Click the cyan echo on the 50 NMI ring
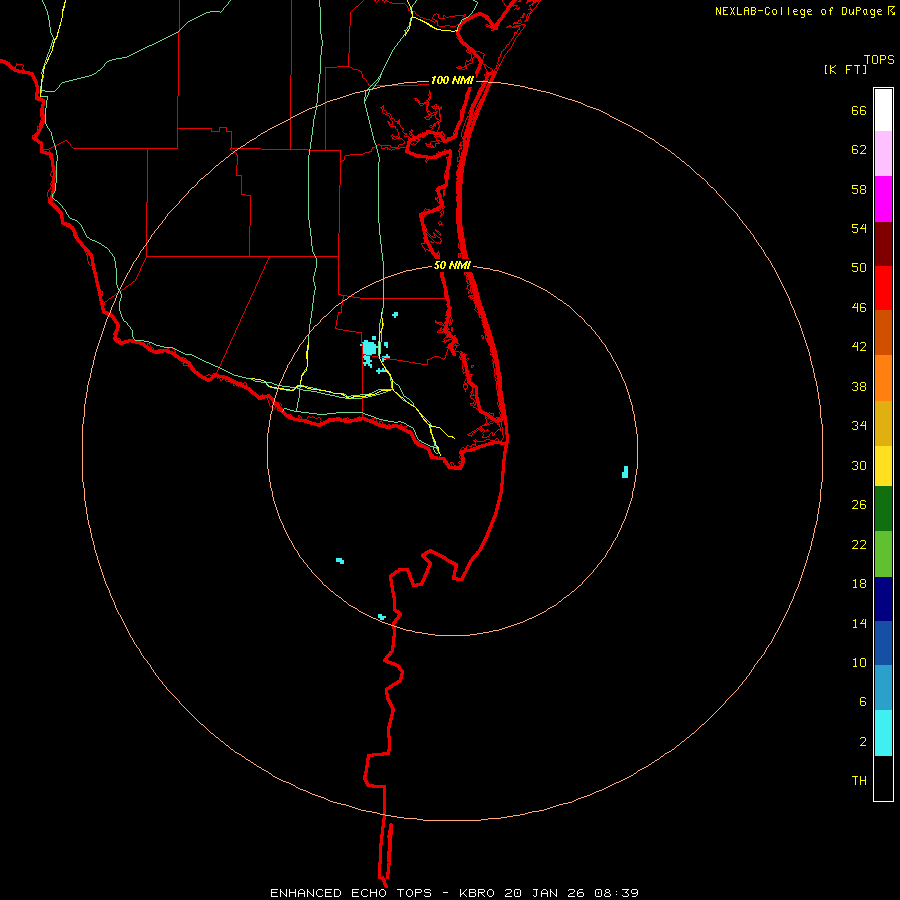The height and width of the screenshot is (900, 900). tap(382, 617)
